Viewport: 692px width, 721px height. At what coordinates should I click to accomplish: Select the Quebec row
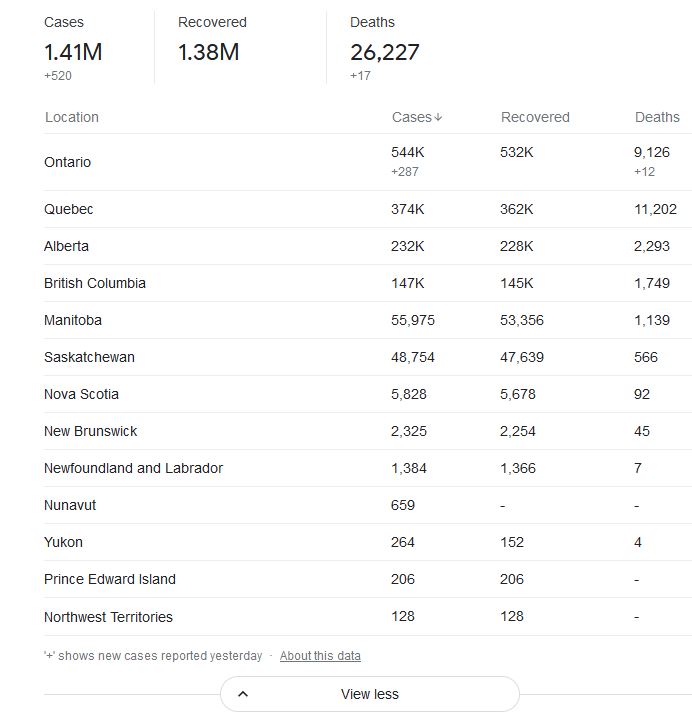point(368,209)
